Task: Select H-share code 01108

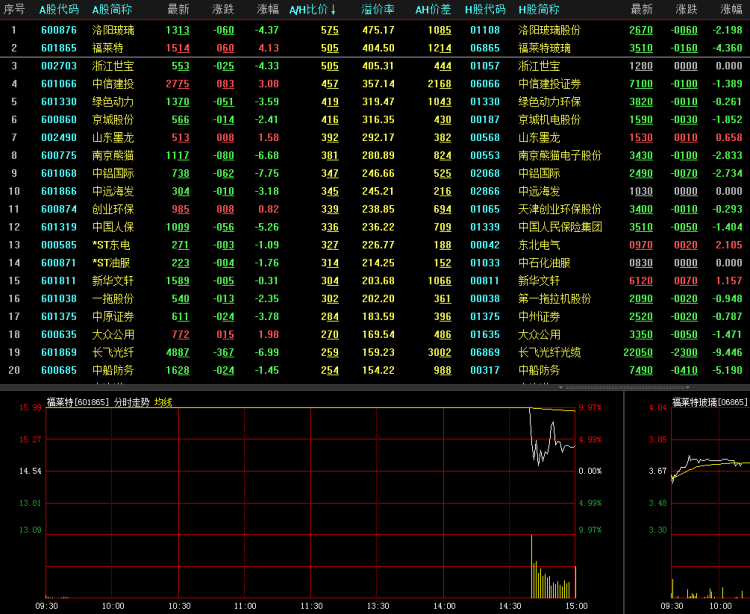Action: pos(484,30)
